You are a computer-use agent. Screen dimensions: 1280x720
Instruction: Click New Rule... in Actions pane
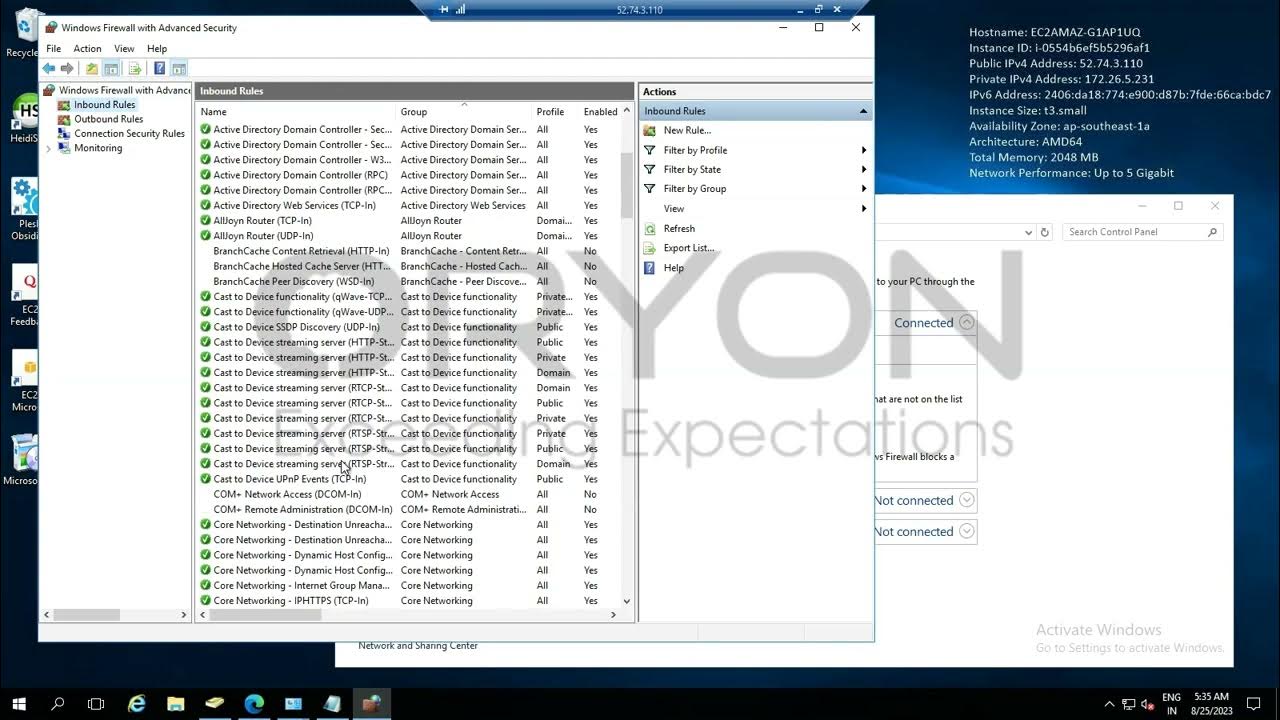[687, 130]
